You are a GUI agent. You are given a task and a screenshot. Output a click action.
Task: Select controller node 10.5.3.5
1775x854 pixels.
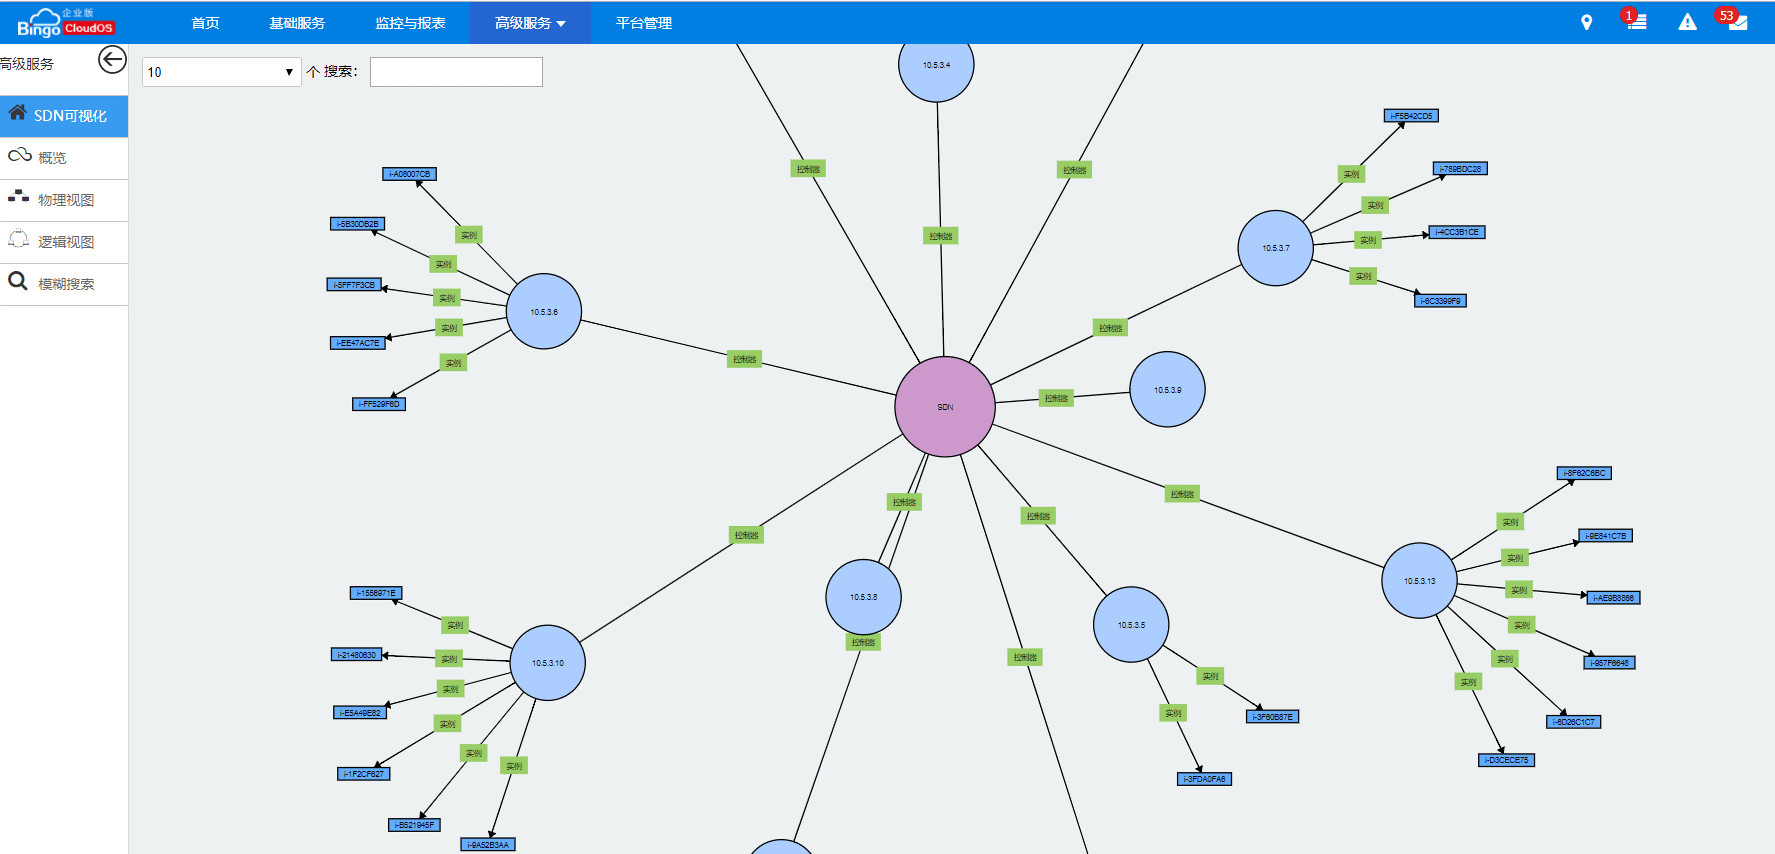pos(1131,625)
